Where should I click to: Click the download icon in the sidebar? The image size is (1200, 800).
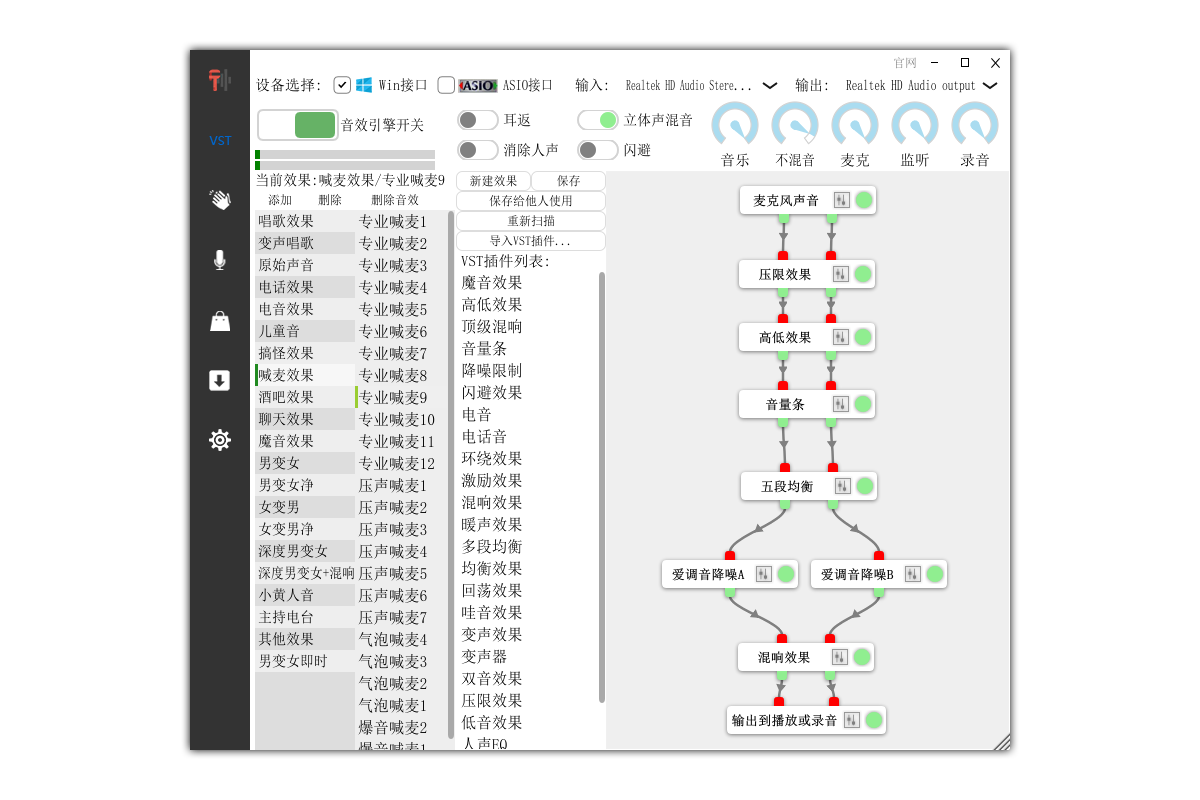(220, 380)
